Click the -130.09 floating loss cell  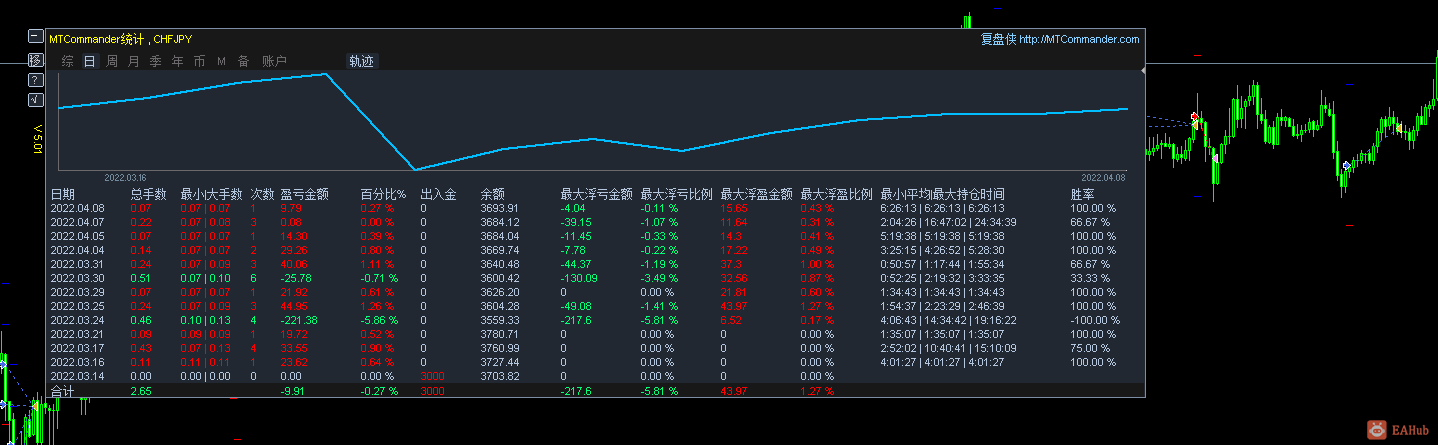pyautogui.click(x=579, y=278)
